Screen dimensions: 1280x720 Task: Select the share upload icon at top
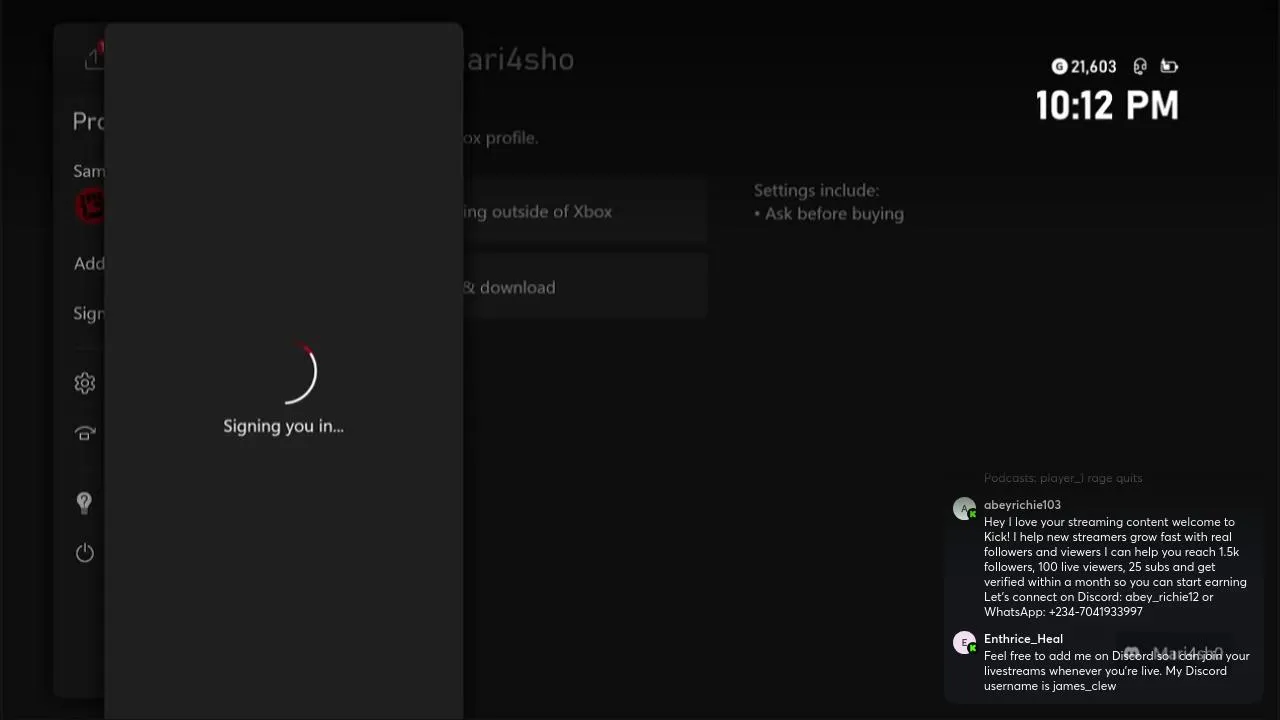pos(94,57)
